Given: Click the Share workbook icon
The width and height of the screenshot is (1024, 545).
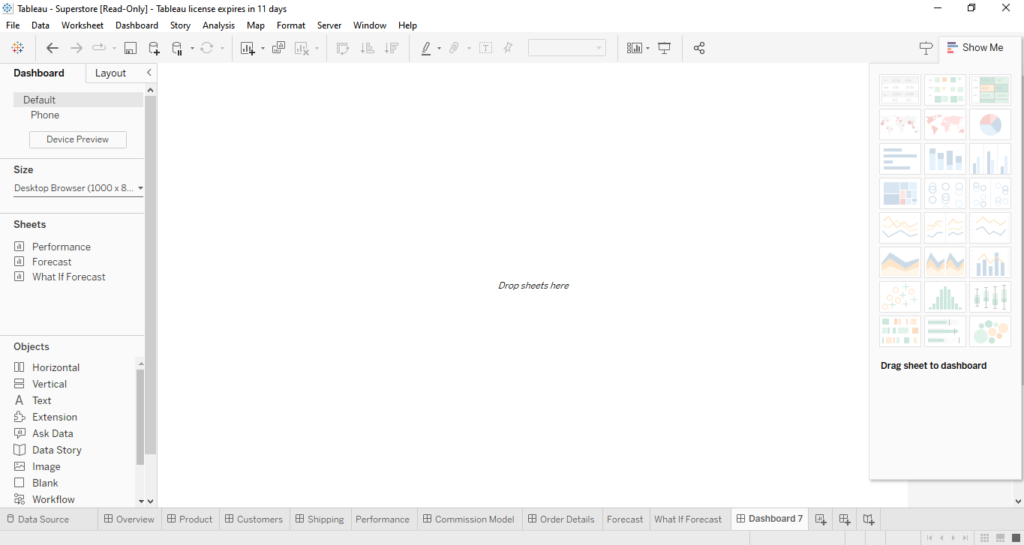Looking at the screenshot, I should 699,48.
